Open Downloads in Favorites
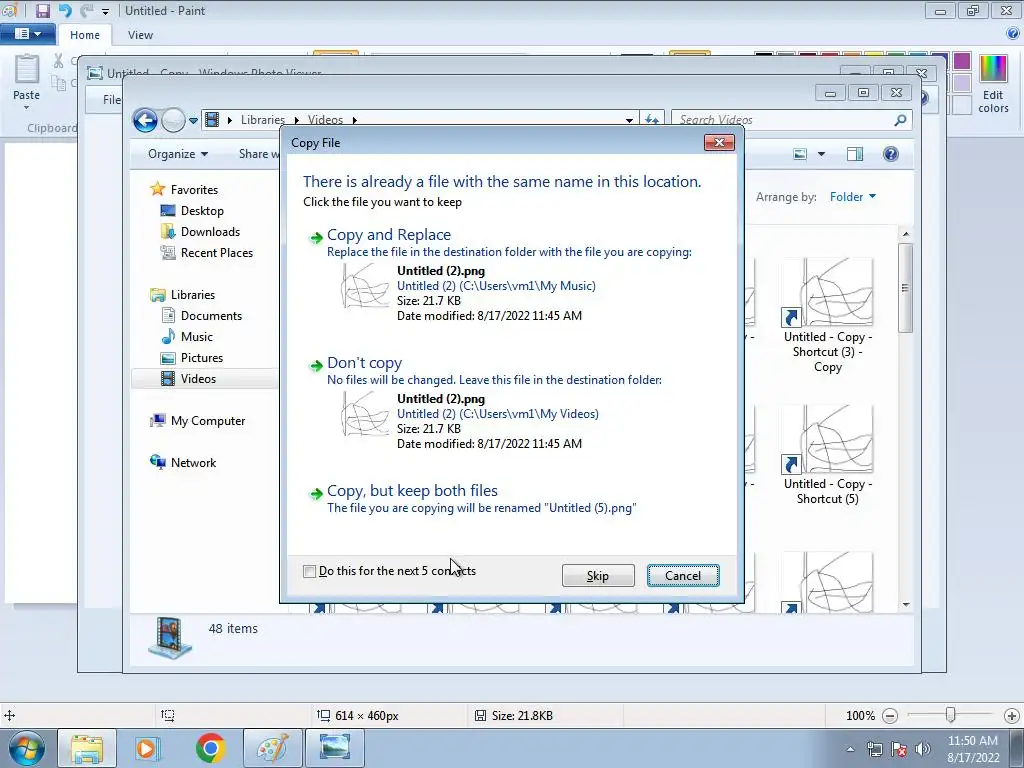The height and width of the screenshot is (768, 1024). [x=210, y=232]
